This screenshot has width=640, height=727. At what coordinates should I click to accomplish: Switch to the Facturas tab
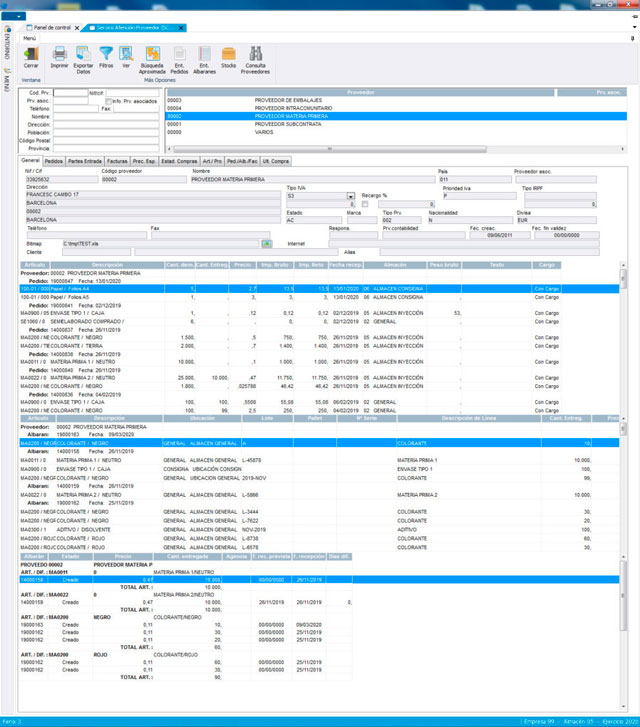tap(117, 160)
